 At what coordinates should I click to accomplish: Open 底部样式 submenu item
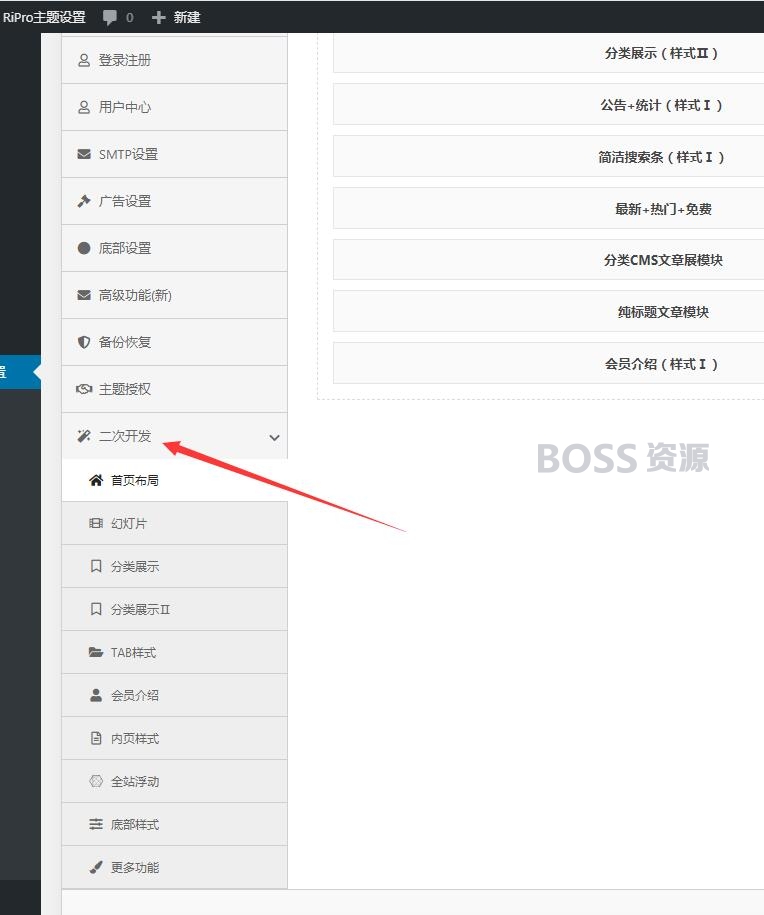[x=175, y=825]
